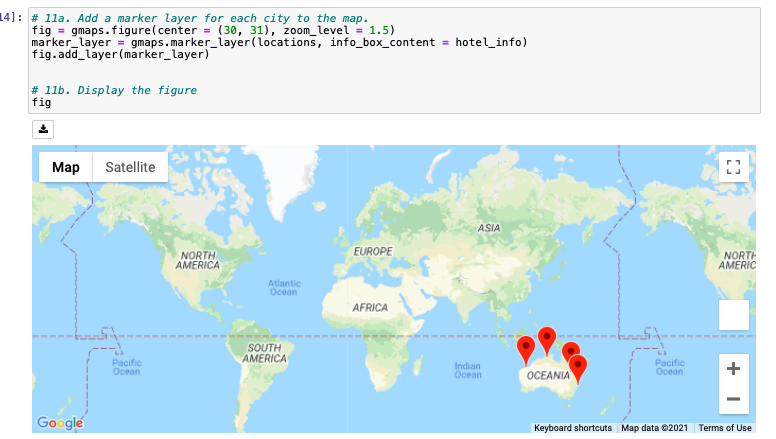
Task: Select the westernmost red marker in Australia
Action: (526, 349)
